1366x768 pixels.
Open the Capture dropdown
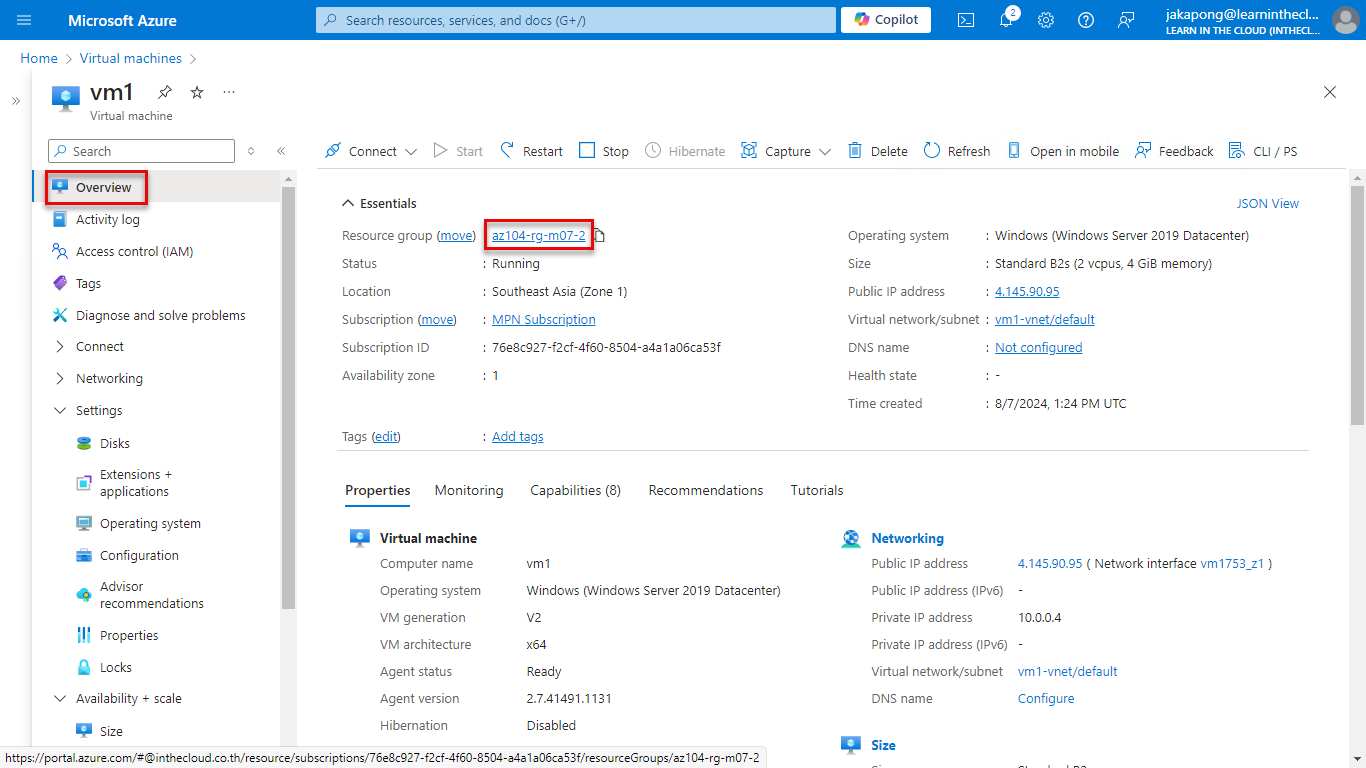pos(786,151)
